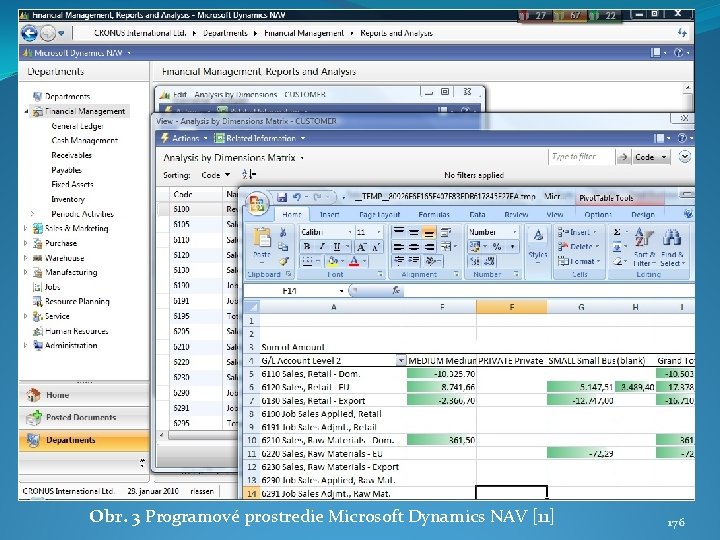Expand the Sales & Marketing tree node
This screenshot has height=540, width=720.
[26, 228]
